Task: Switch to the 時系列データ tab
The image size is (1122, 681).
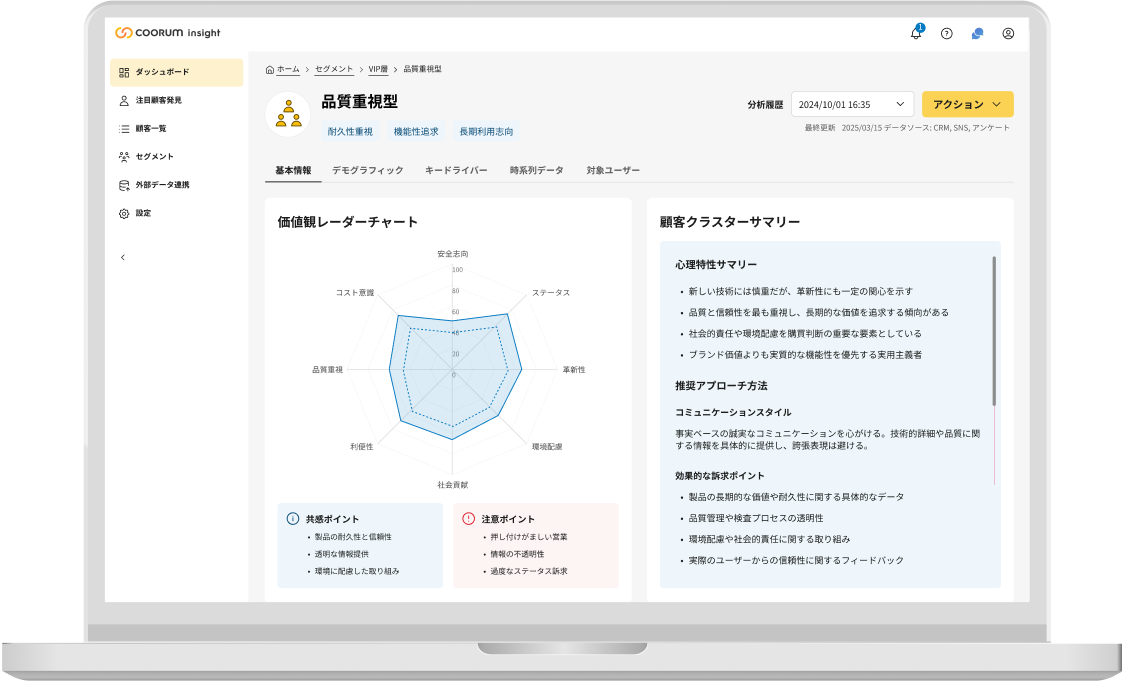Action: [537, 170]
